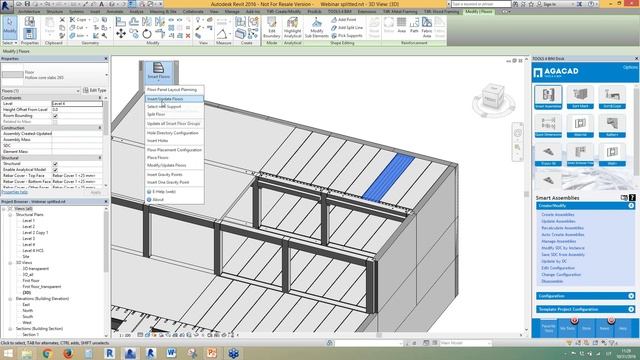Open the Edit Boundary tool

point(271,28)
